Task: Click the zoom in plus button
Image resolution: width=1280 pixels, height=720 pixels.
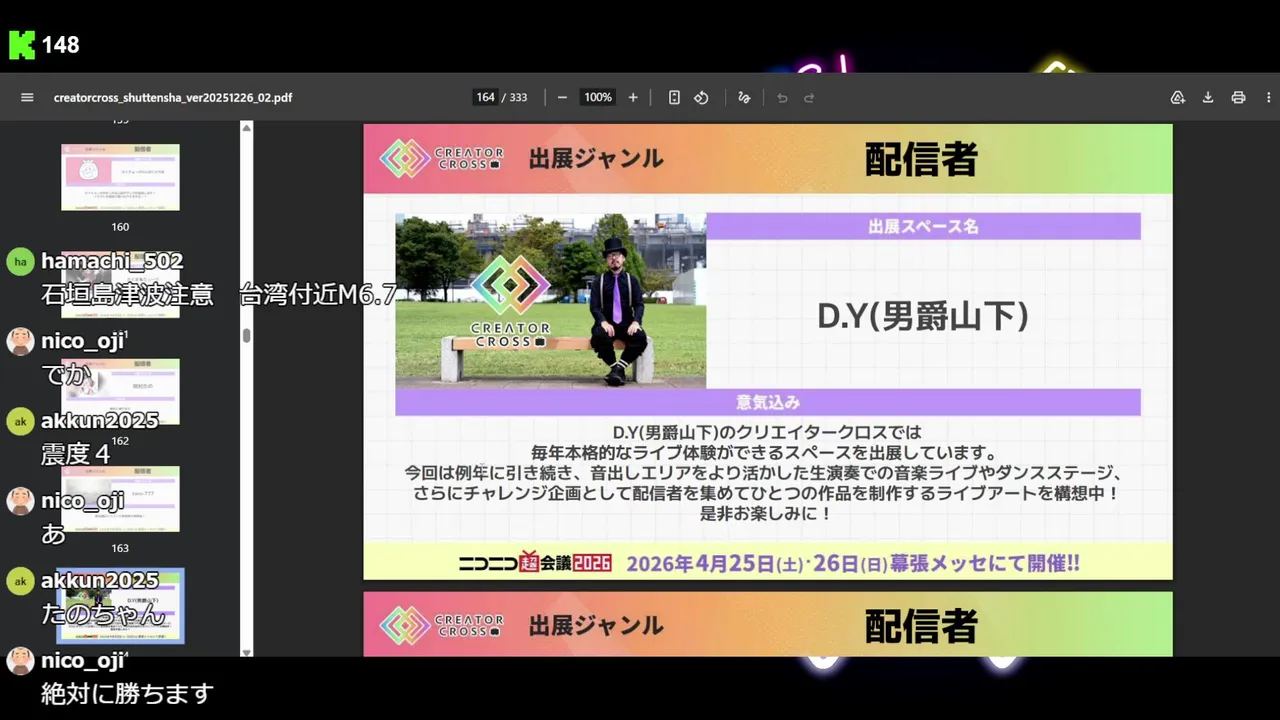Action: pos(633,97)
